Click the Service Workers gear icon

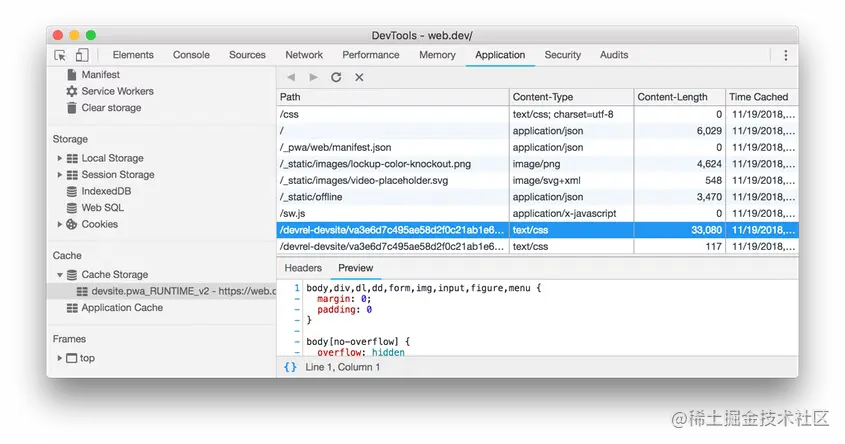coord(72,91)
